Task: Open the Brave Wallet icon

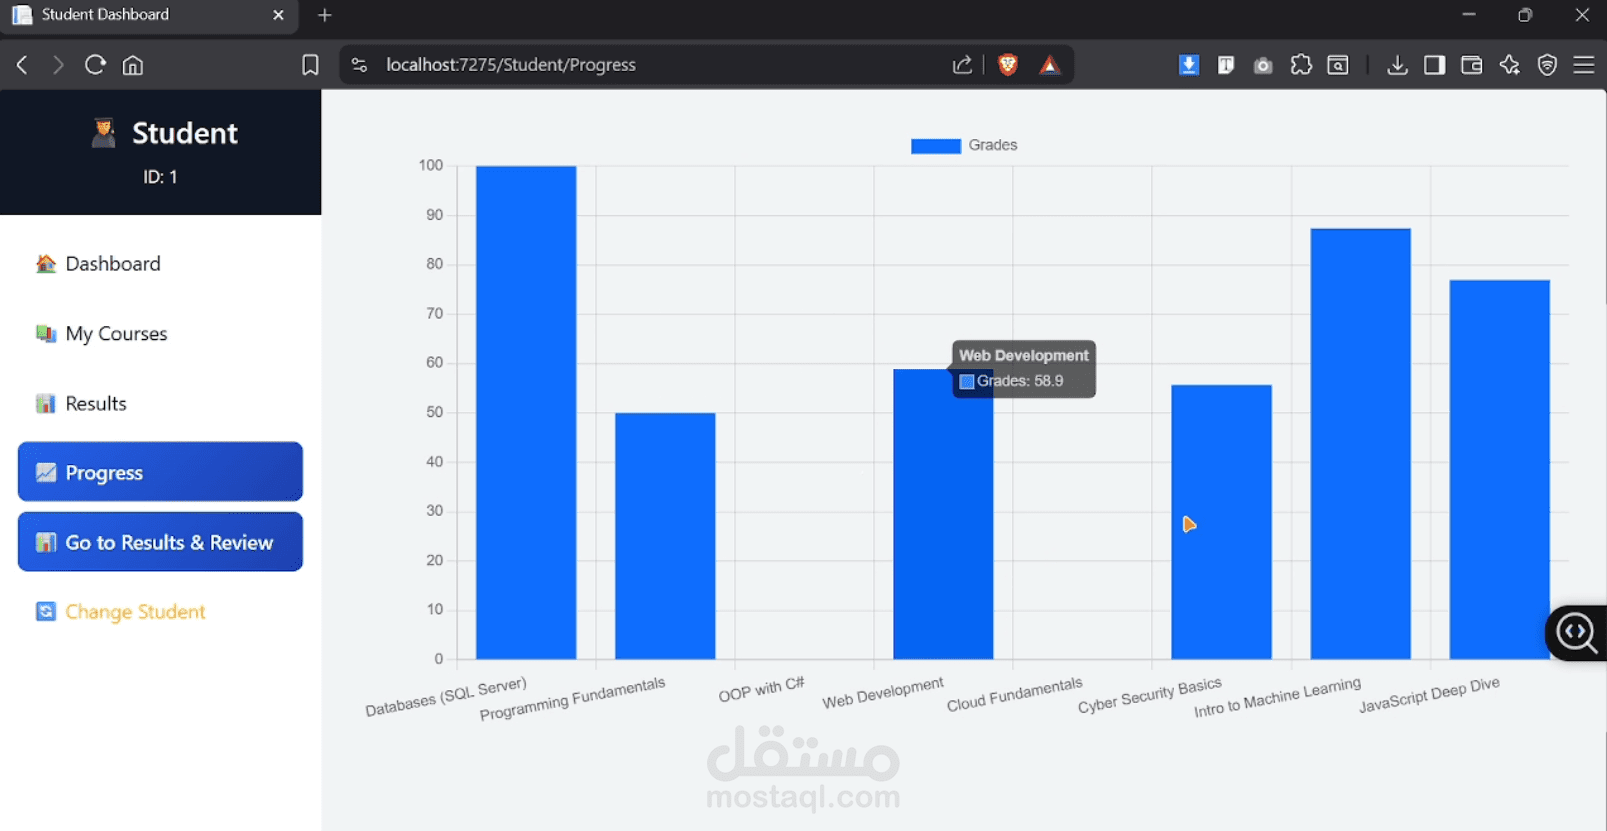Action: [x=1471, y=65]
